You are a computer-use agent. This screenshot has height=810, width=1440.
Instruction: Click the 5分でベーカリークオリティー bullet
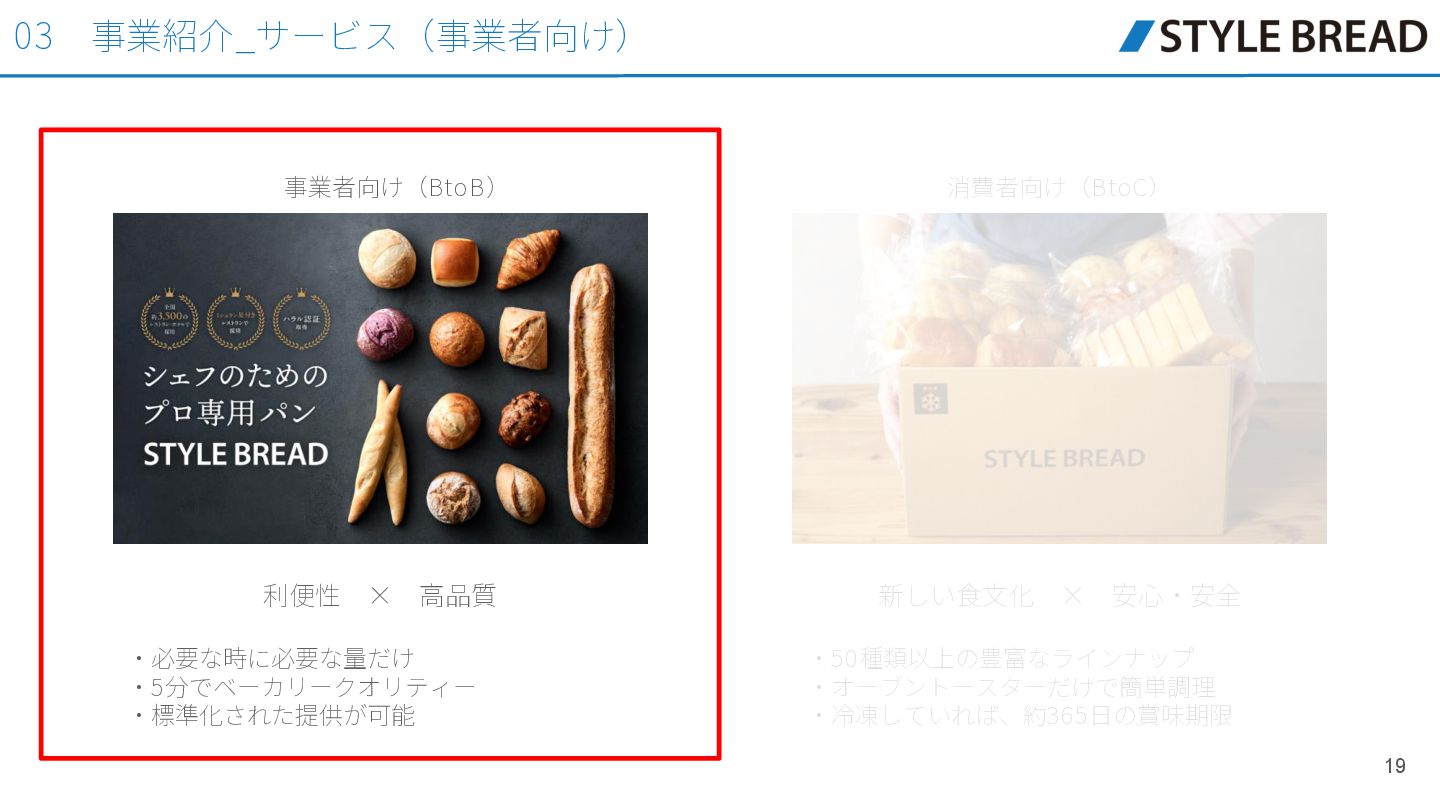point(303,687)
